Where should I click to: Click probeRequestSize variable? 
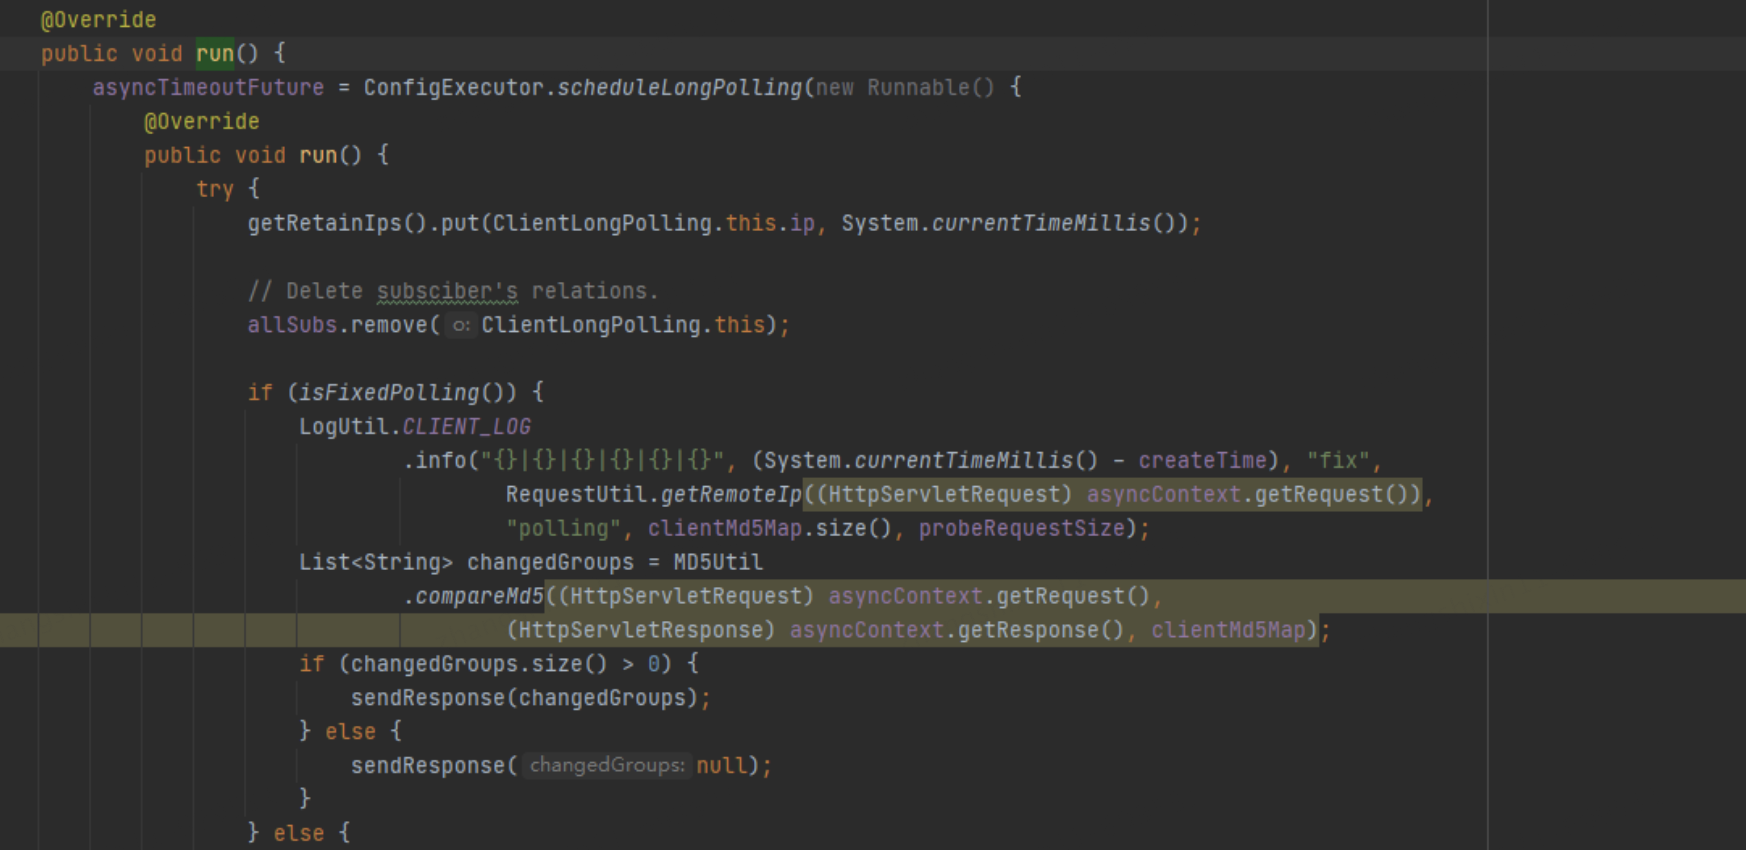click(1022, 529)
